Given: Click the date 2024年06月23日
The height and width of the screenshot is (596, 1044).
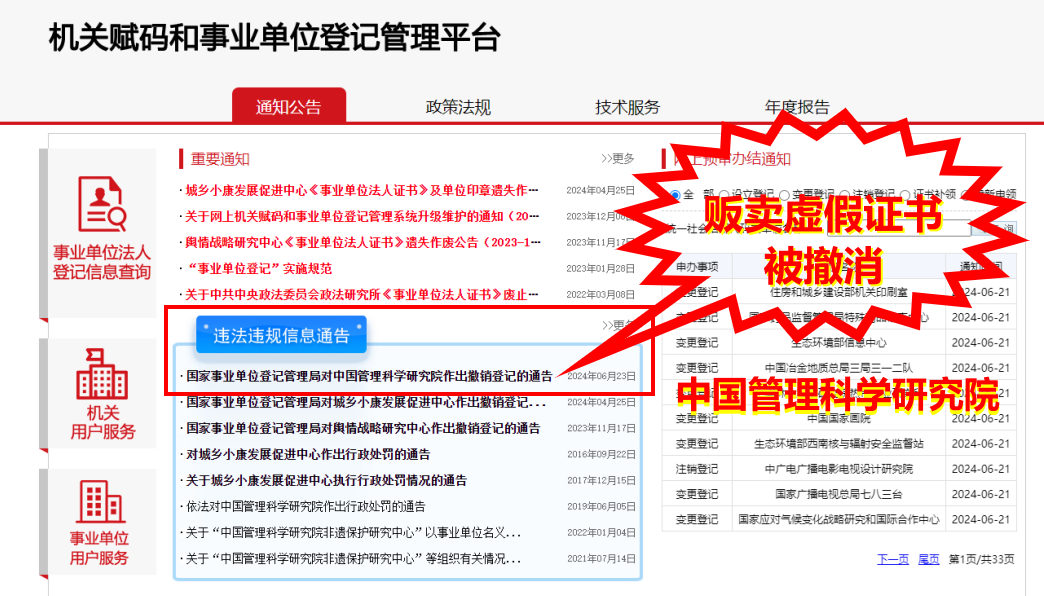Looking at the screenshot, I should 601,376.
